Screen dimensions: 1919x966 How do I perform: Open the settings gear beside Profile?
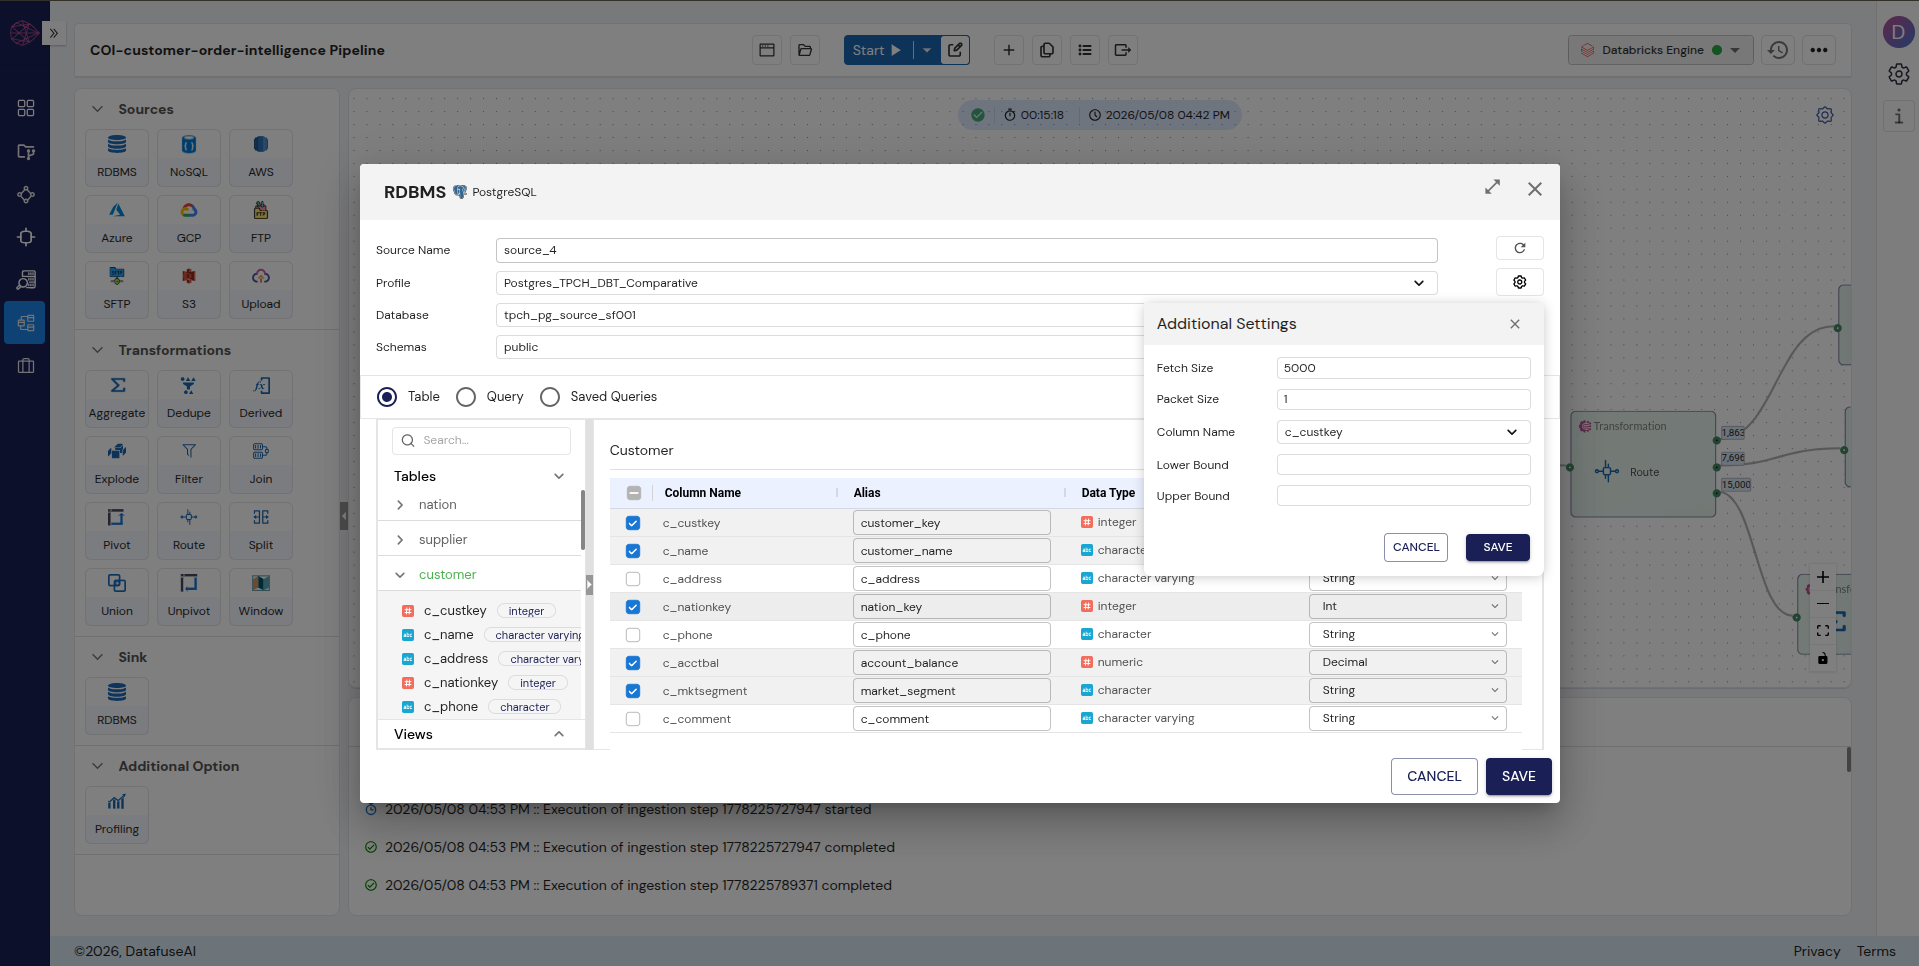(1519, 282)
